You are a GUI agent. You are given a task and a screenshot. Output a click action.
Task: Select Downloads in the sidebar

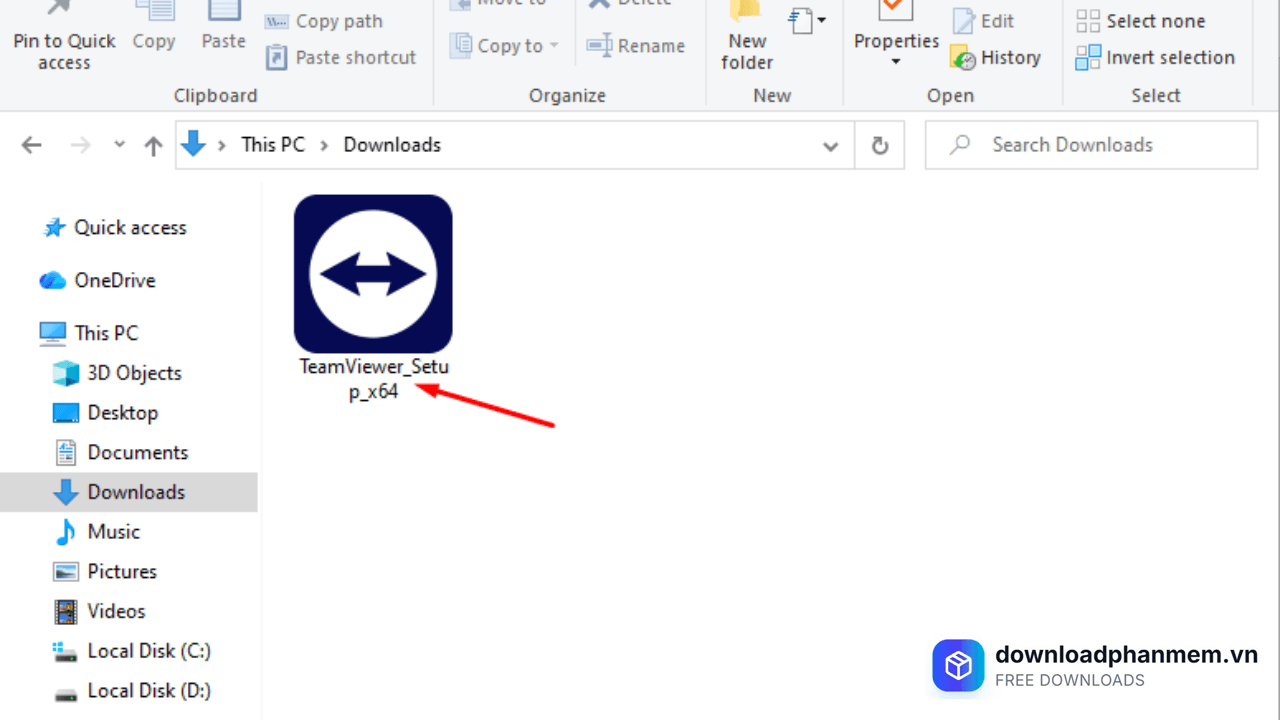click(x=129, y=492)
